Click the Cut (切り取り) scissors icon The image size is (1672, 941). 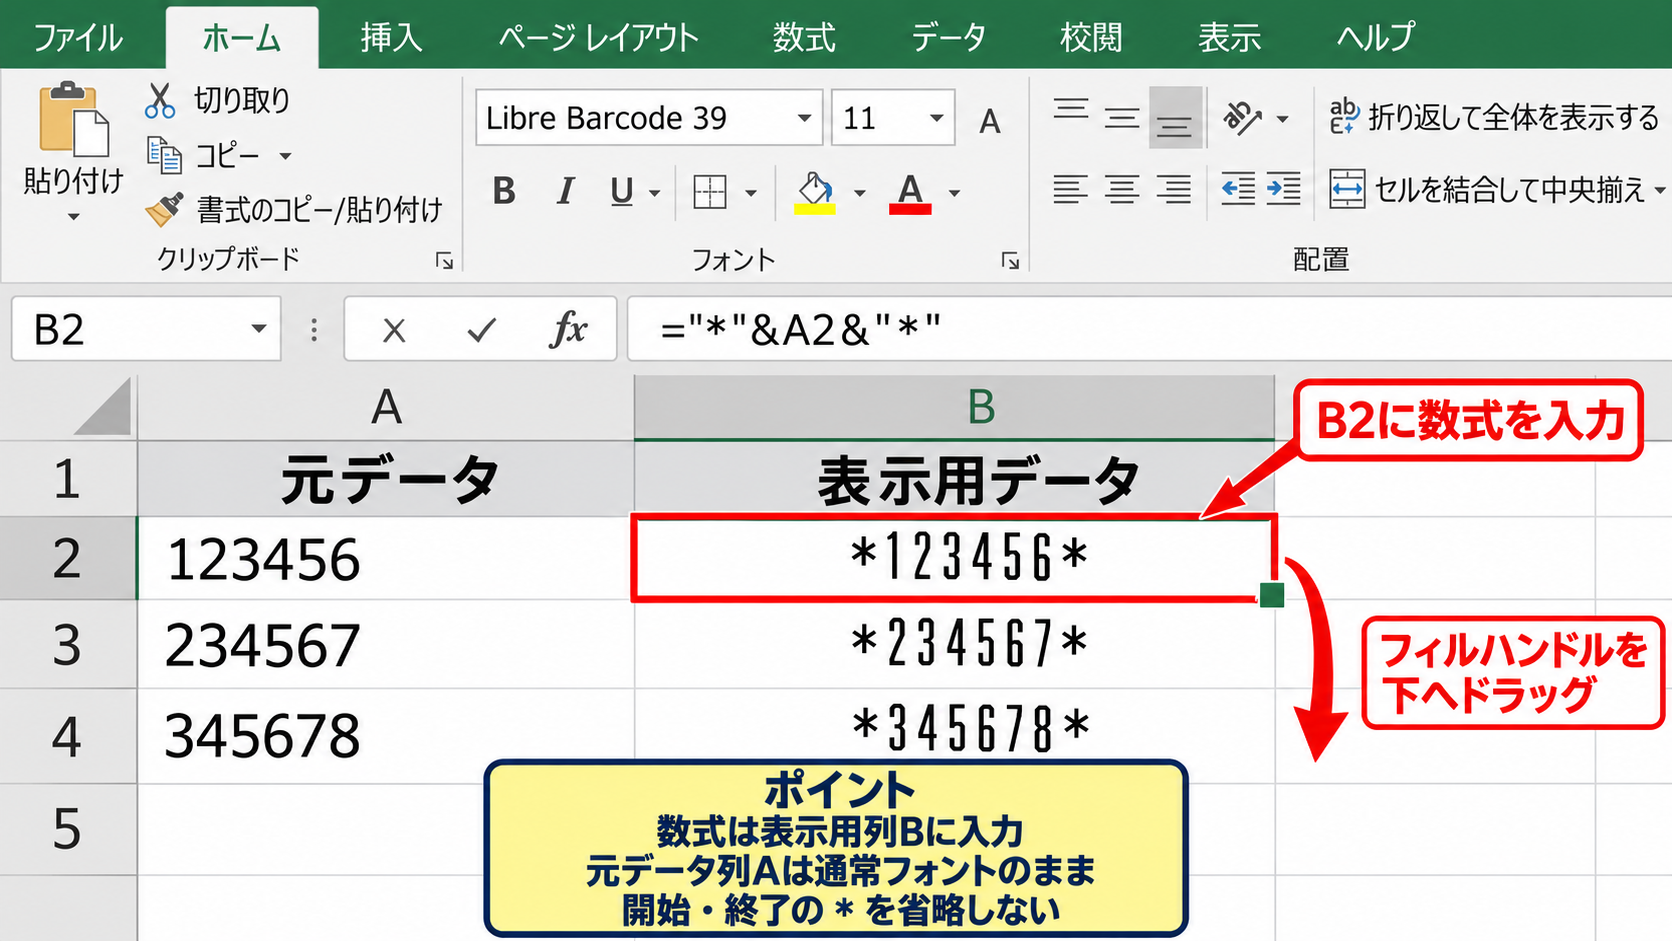(x=160, y=100)
